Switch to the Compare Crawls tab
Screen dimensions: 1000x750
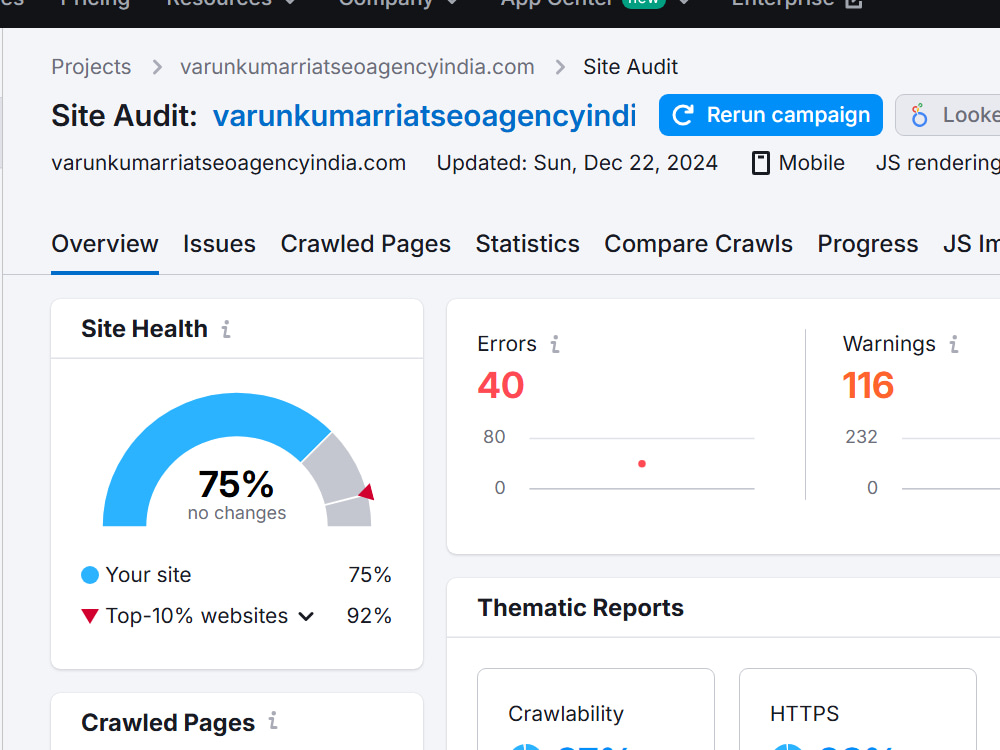coord(698,244)
